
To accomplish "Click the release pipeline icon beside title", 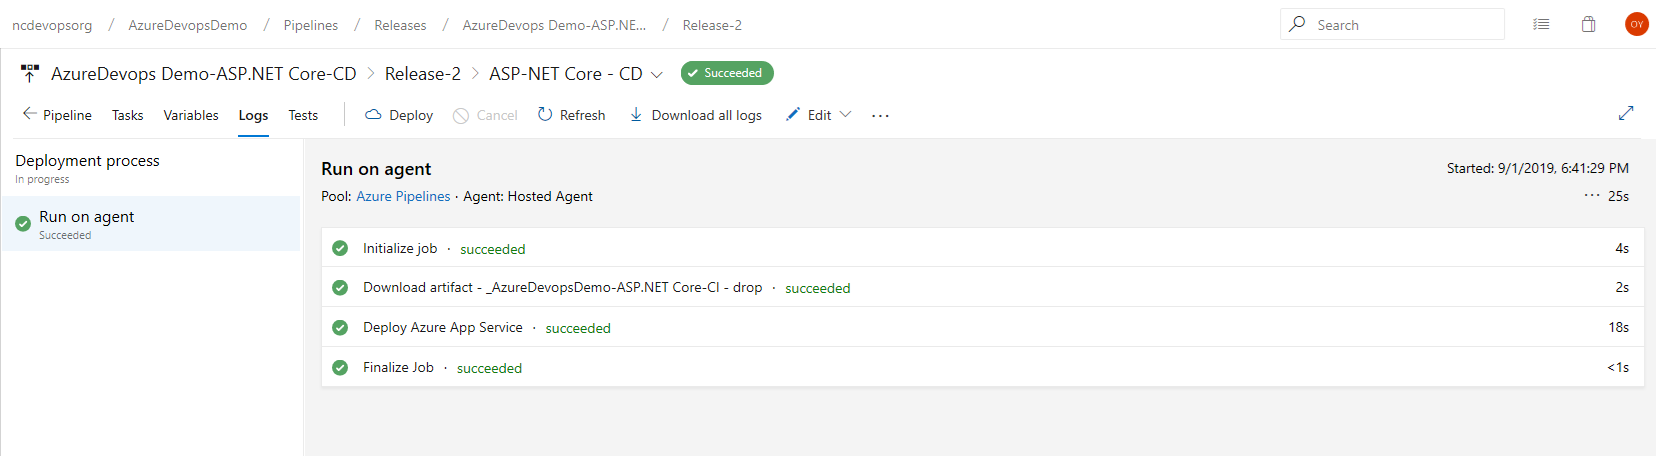I will tap(29, 73).
